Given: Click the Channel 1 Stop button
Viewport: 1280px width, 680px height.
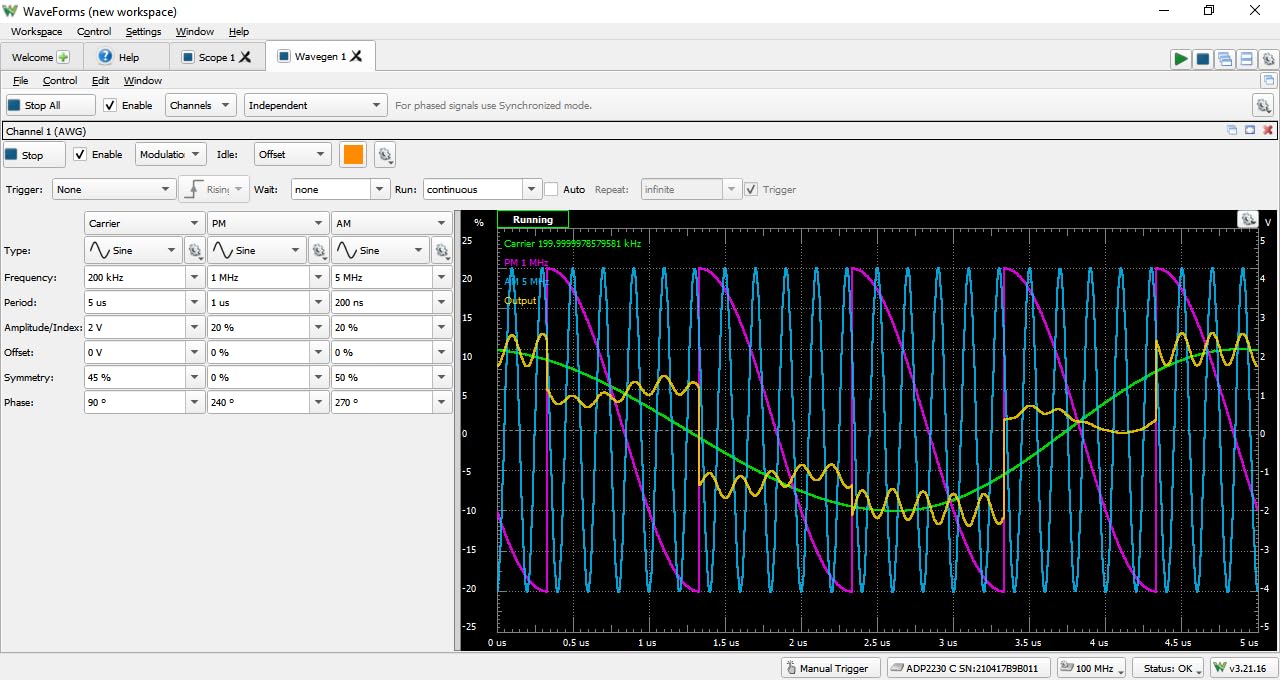Looking at the screenshot, I should (x=34, y=155).
